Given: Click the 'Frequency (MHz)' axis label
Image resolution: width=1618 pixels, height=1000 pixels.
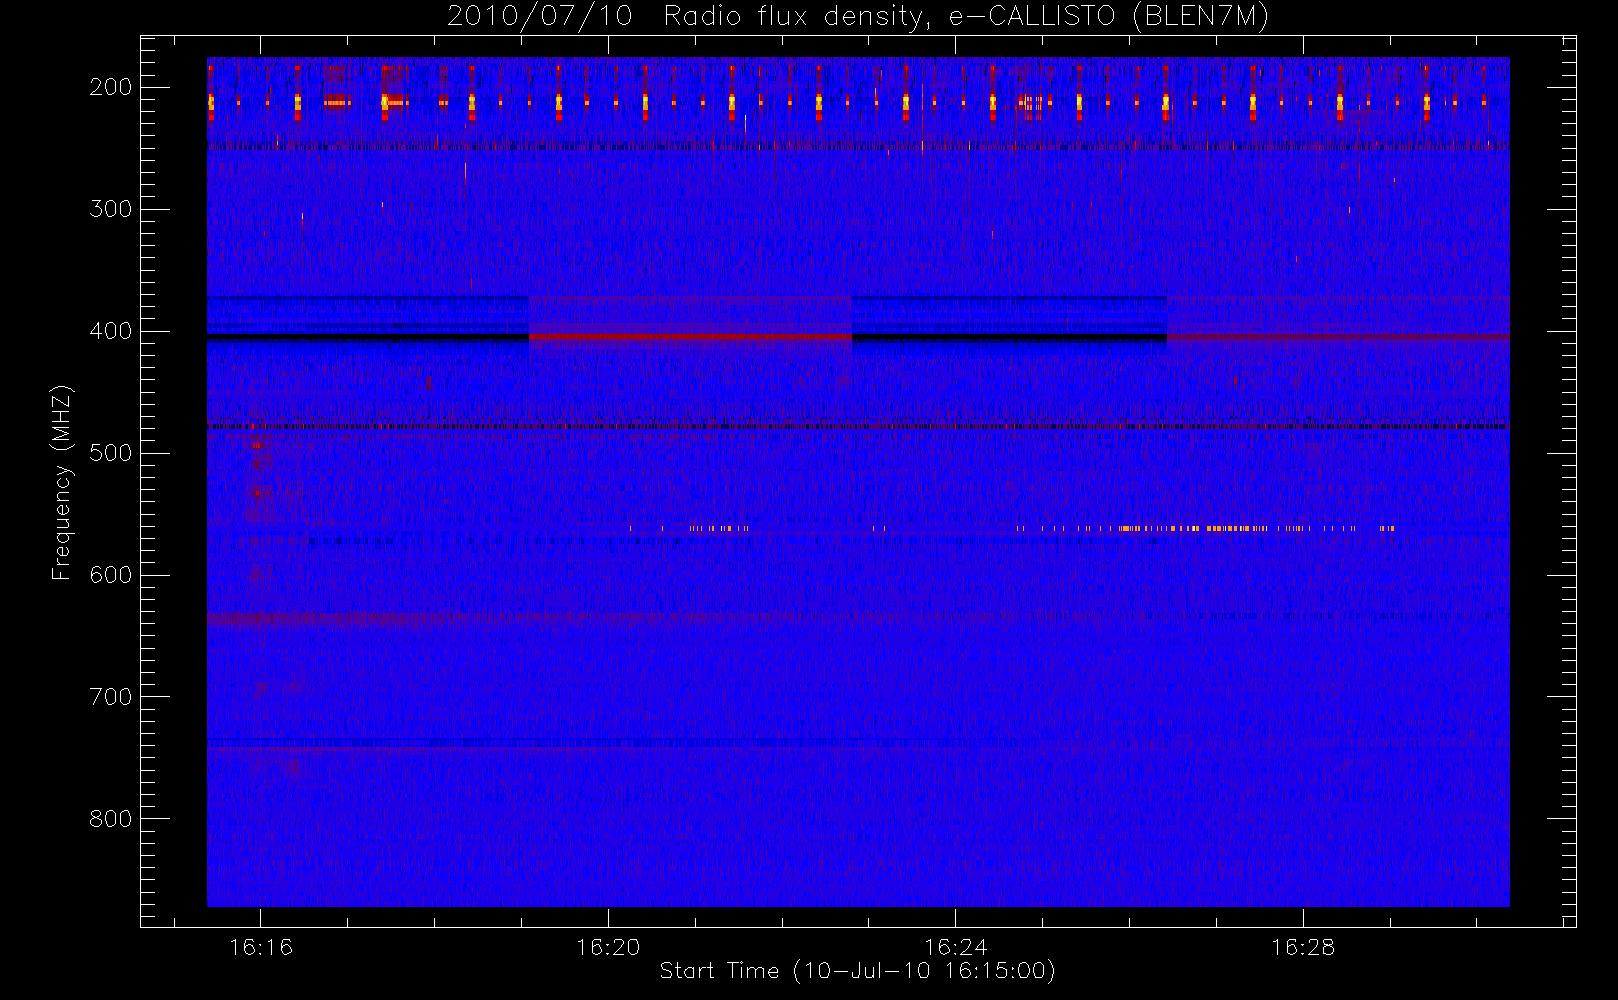Looking at the screenshot, I should pyautogui.click(x=62, y=482).
